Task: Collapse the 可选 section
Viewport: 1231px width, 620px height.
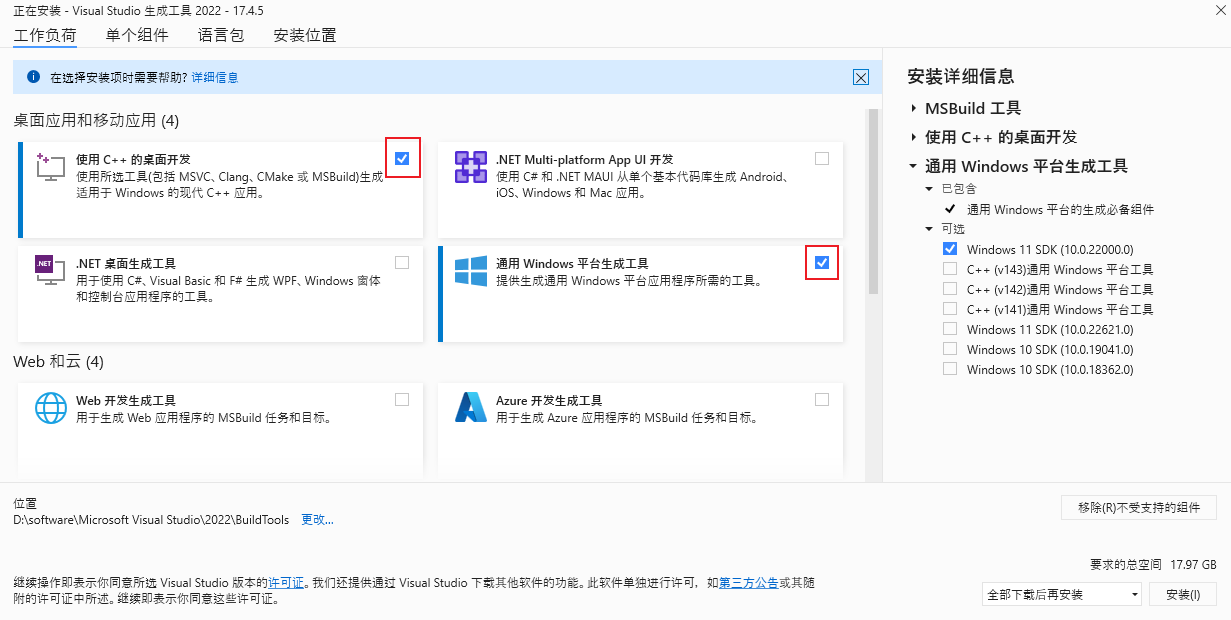Action: click(x=930, y=228)
